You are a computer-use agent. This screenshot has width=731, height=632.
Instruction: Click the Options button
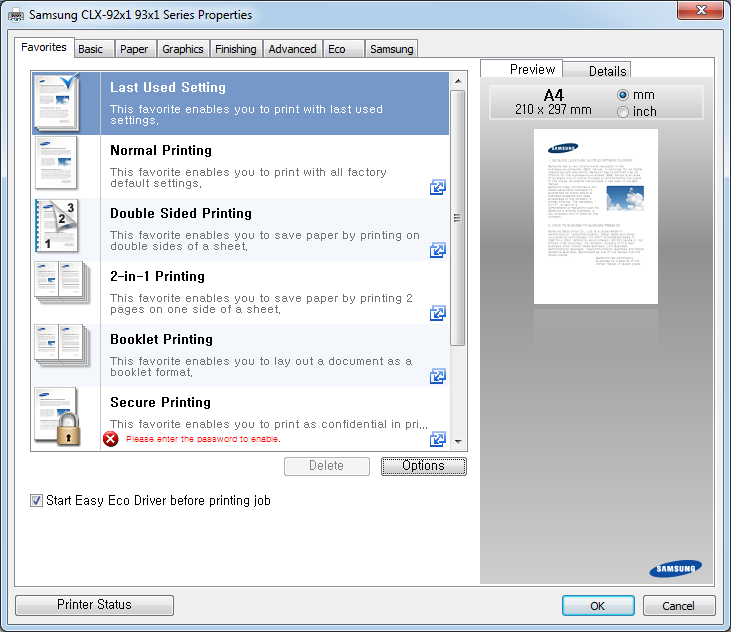(x=423, y=466)
